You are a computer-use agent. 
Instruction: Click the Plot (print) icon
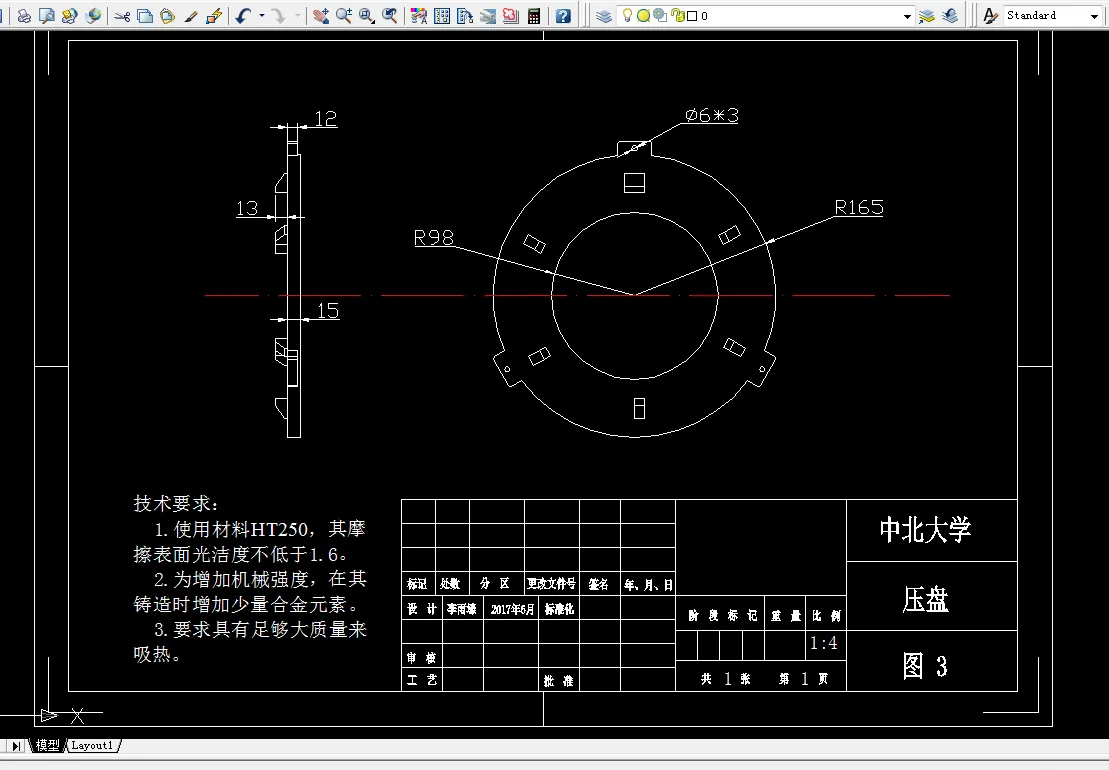click(24, 16)
